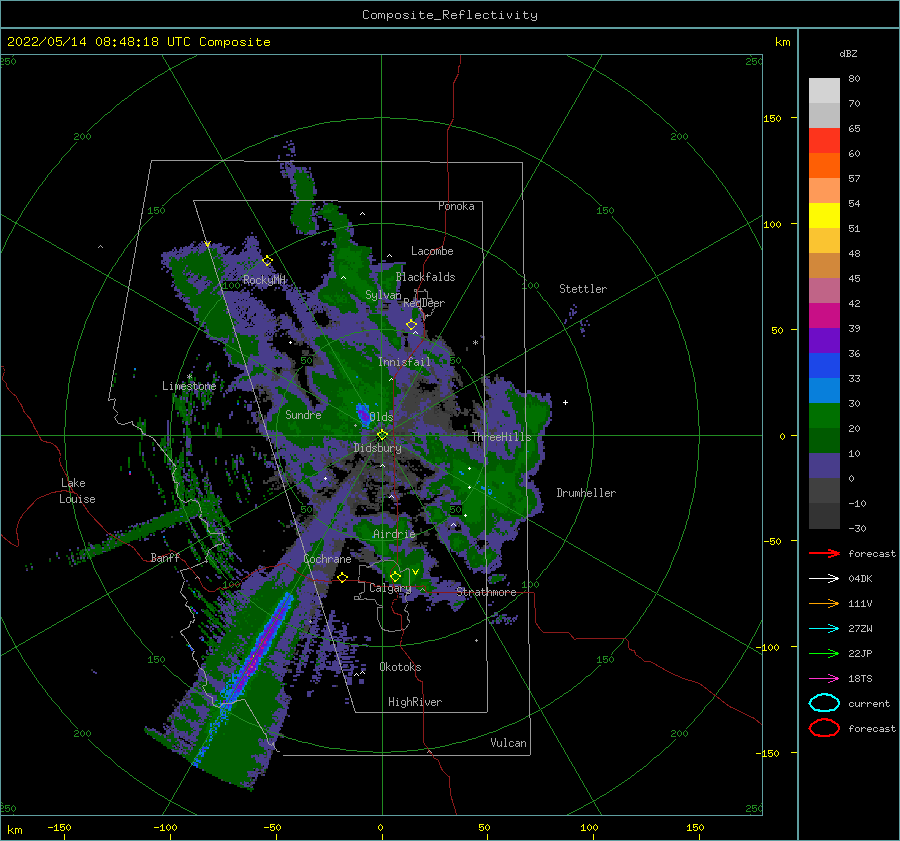Viewport: 900px width, 841px height.
Task: Select the blue 33-36 dBZ swatch
Action: (x=824, y=365)
